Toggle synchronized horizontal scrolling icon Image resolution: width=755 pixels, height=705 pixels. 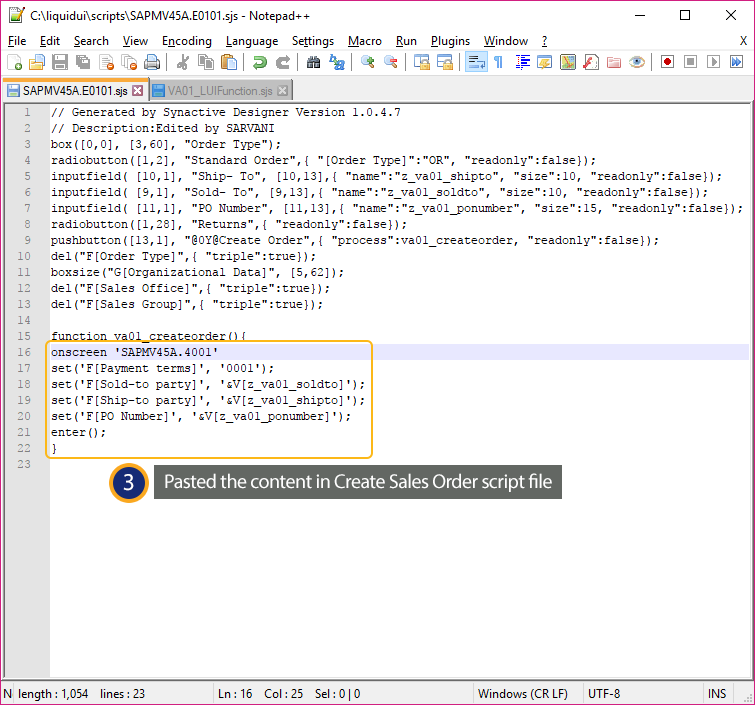coord(444,62)
